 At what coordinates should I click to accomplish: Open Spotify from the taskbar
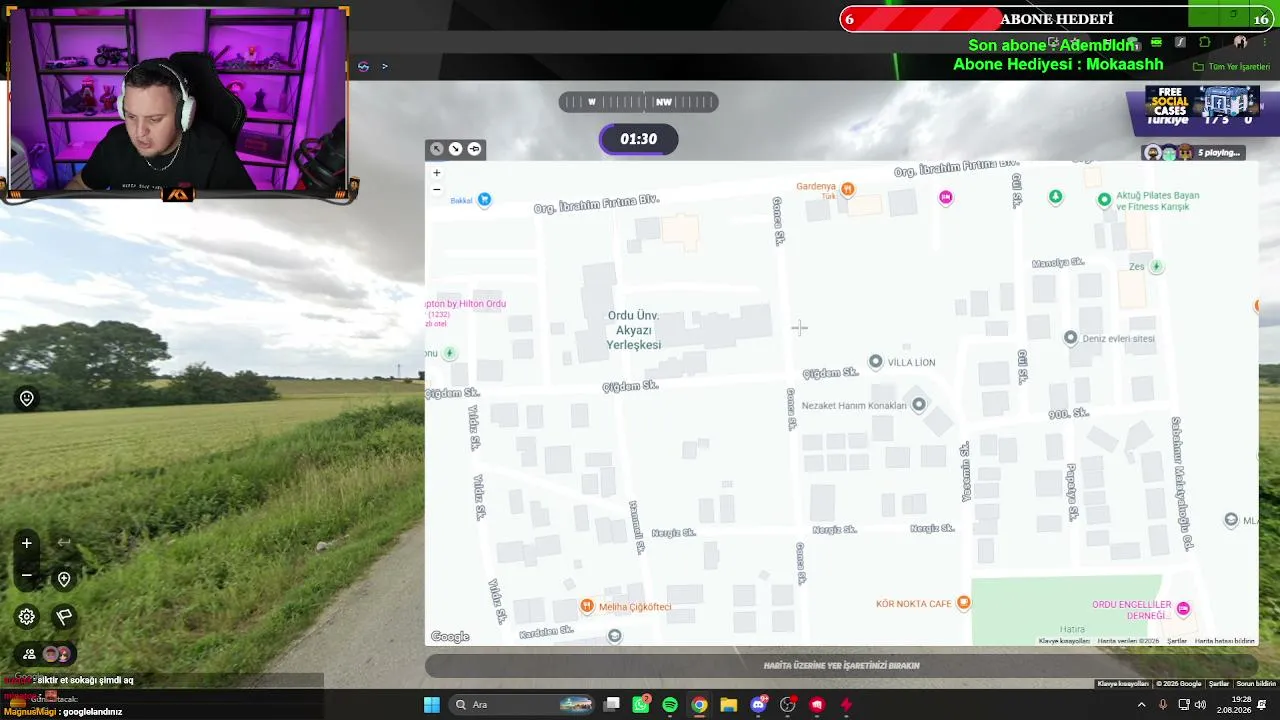click(670, 705)
